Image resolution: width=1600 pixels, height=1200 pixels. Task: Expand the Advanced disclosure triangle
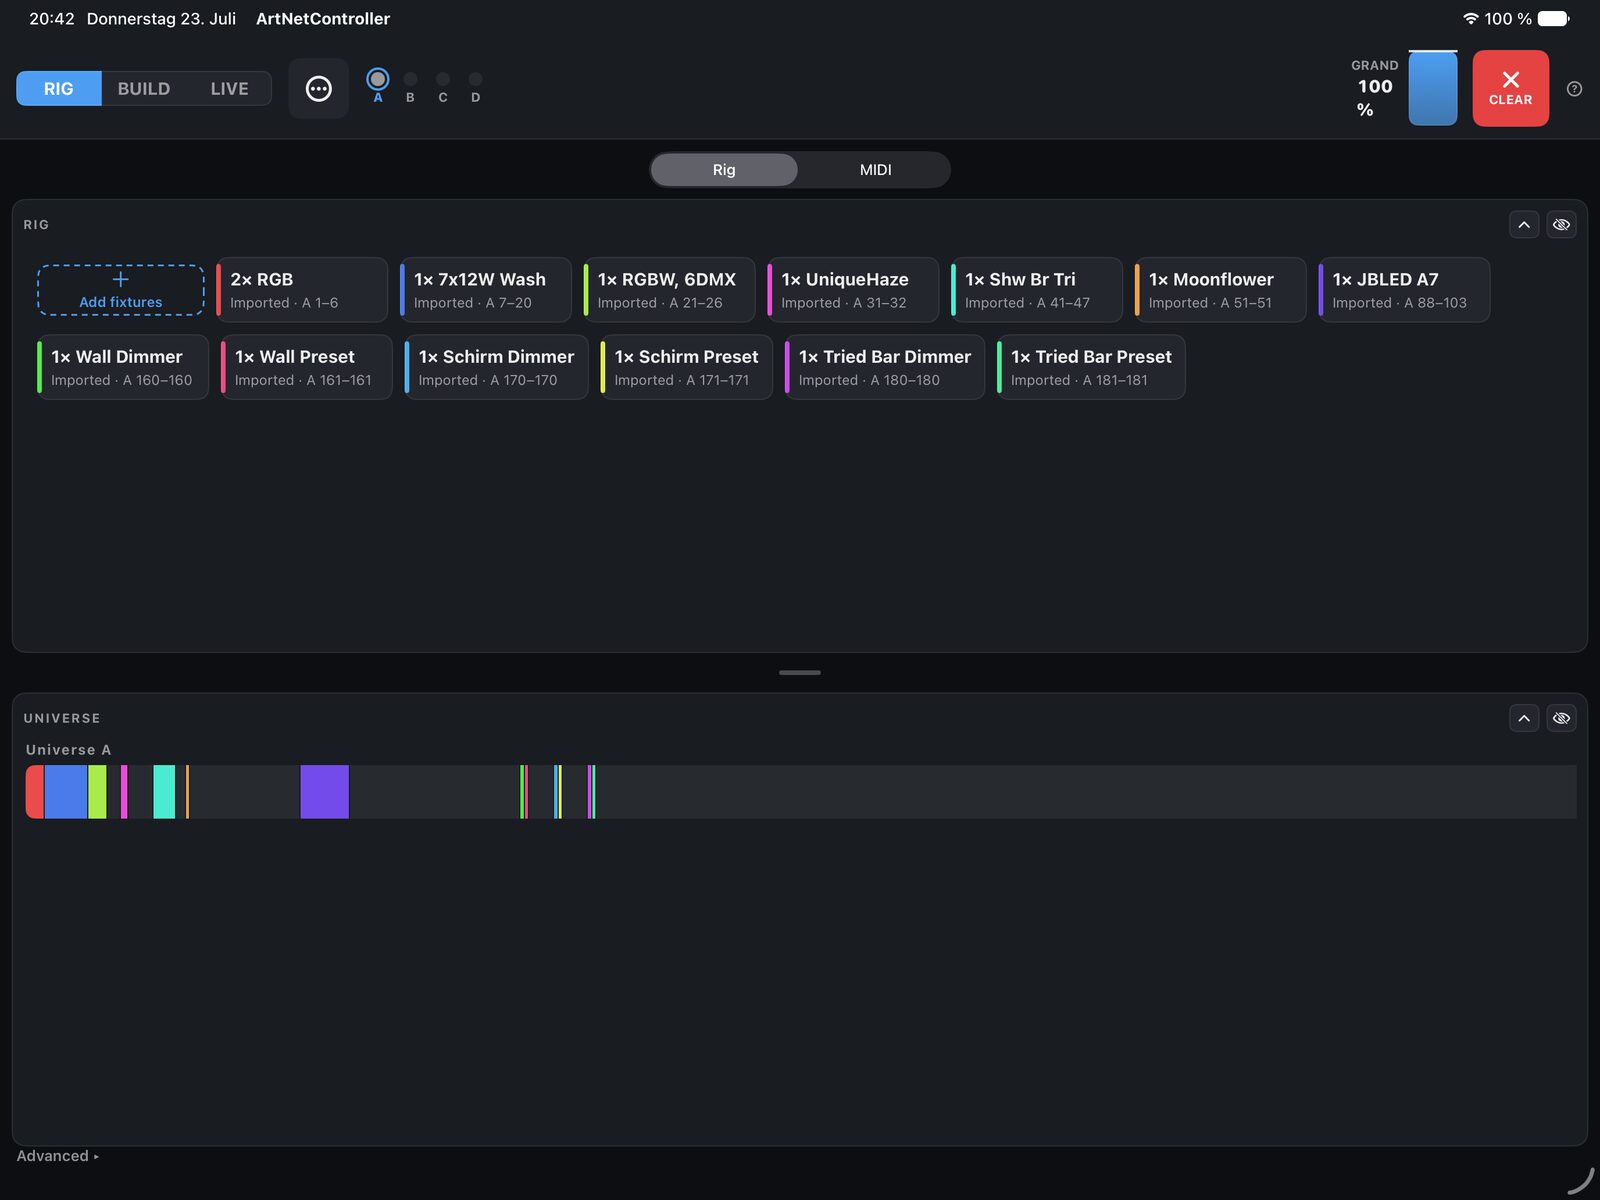58,1156
